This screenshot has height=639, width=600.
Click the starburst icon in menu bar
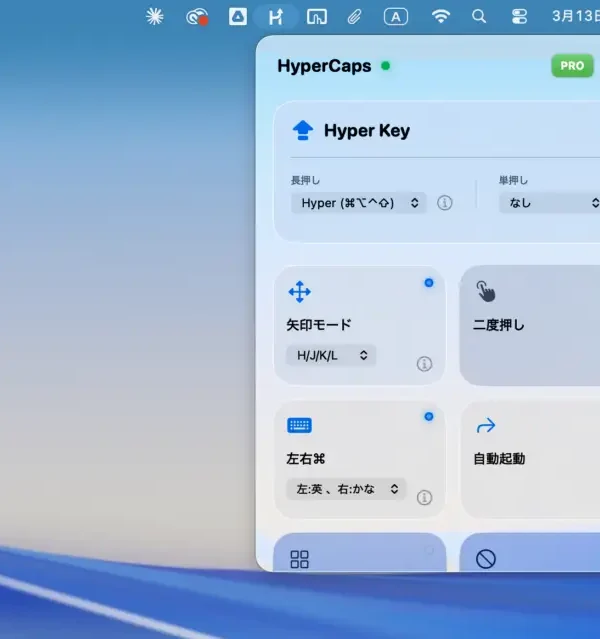coord(155,17)
